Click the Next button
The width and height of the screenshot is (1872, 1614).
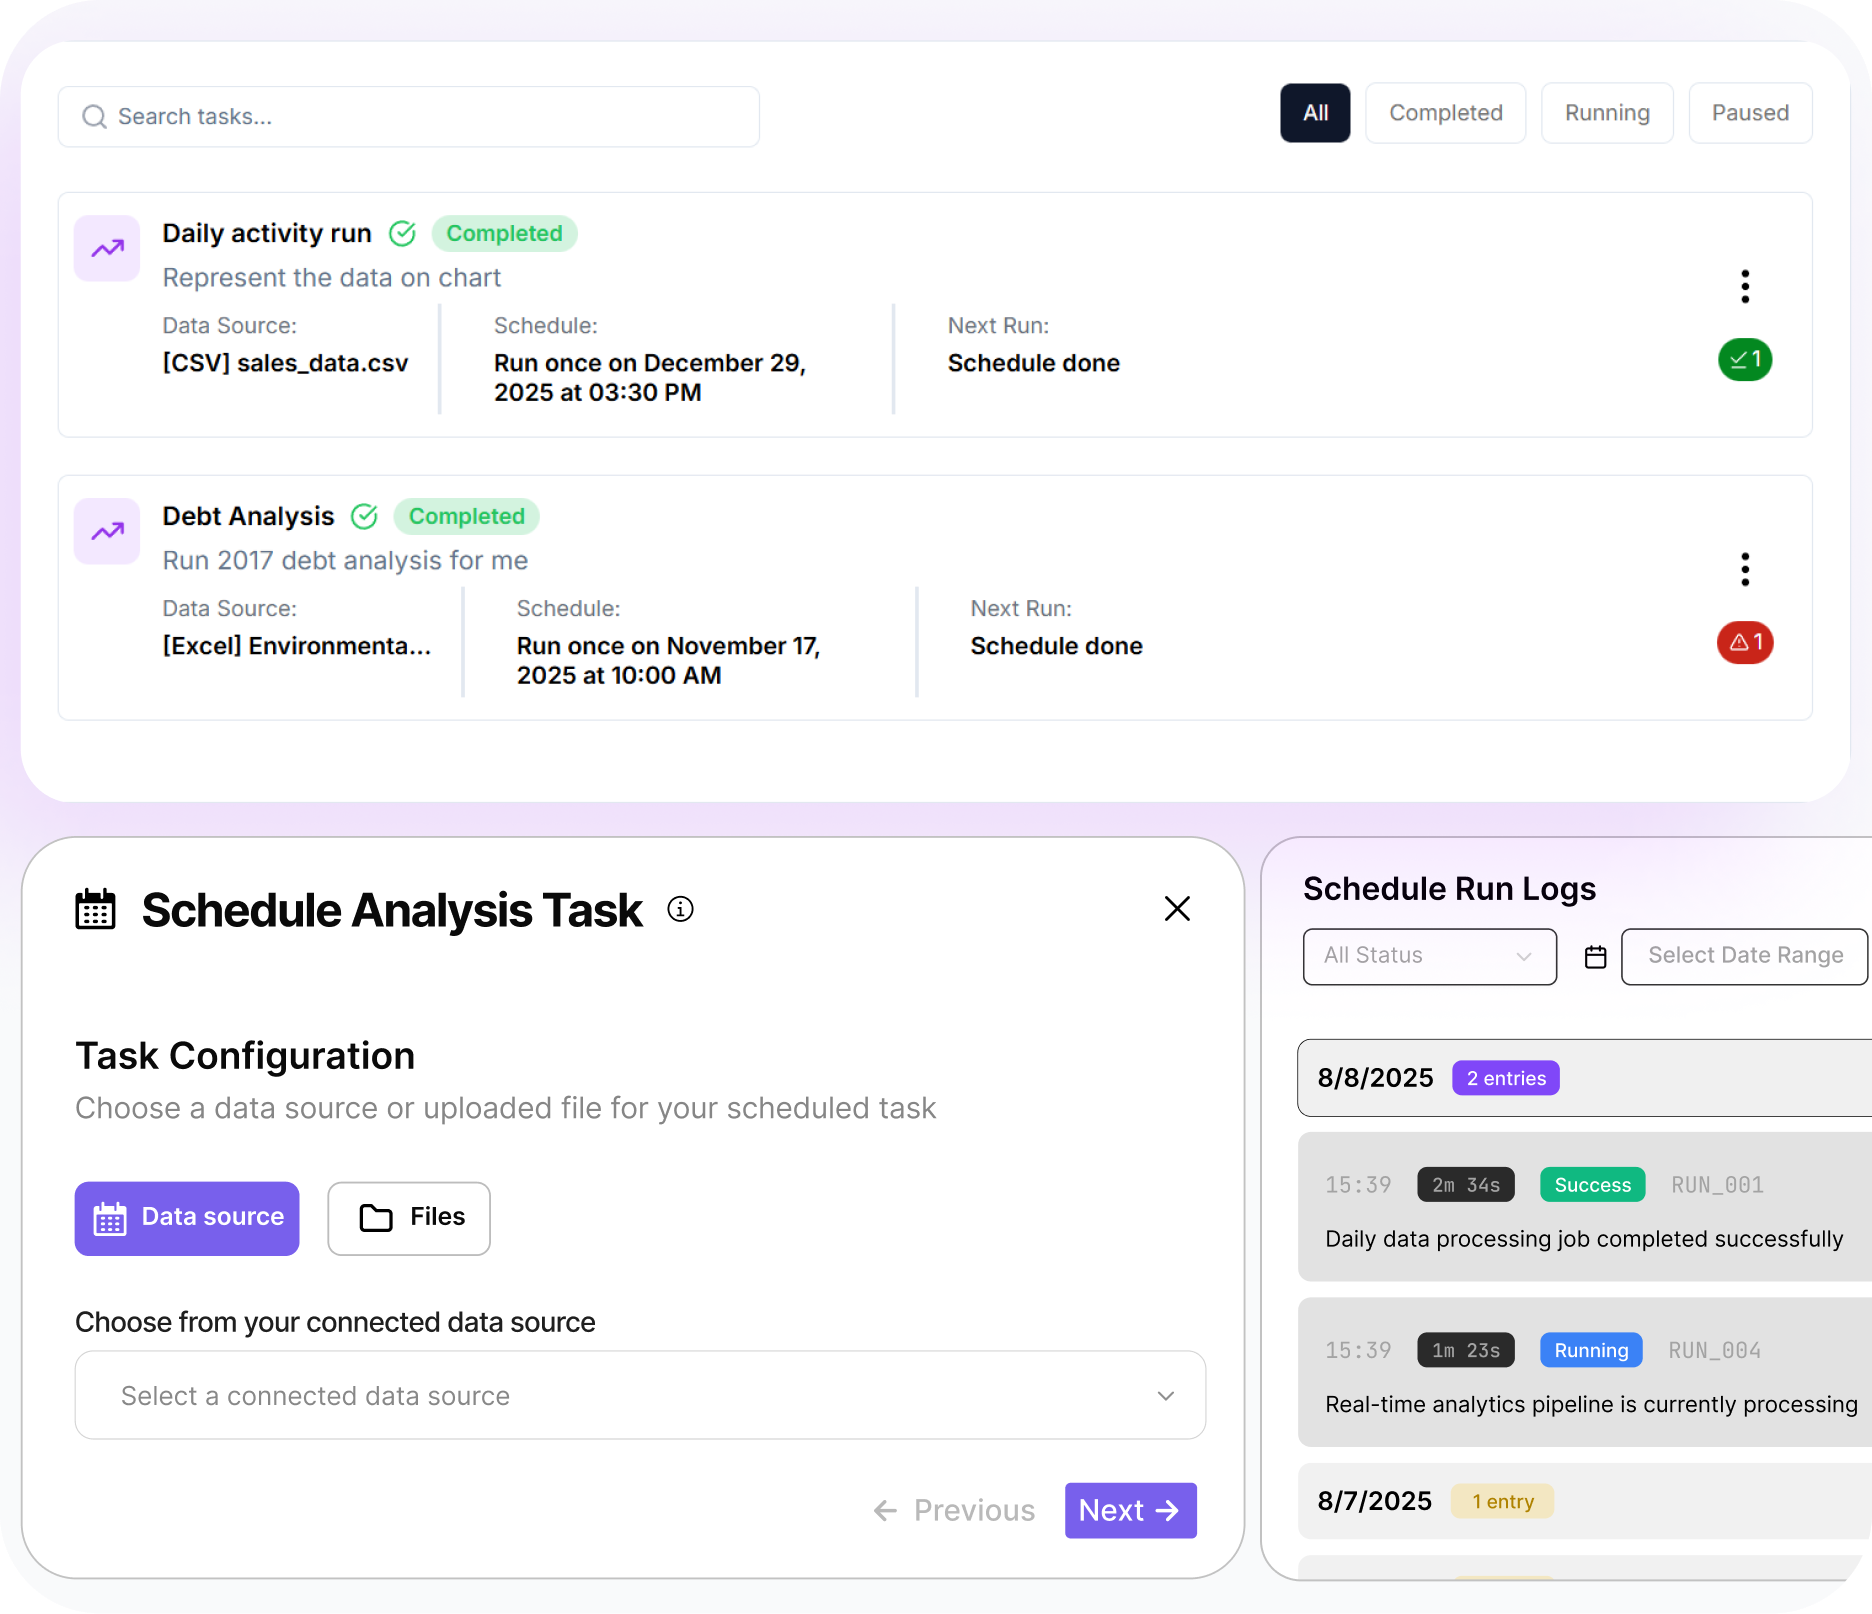[x=1130, y=1510]
